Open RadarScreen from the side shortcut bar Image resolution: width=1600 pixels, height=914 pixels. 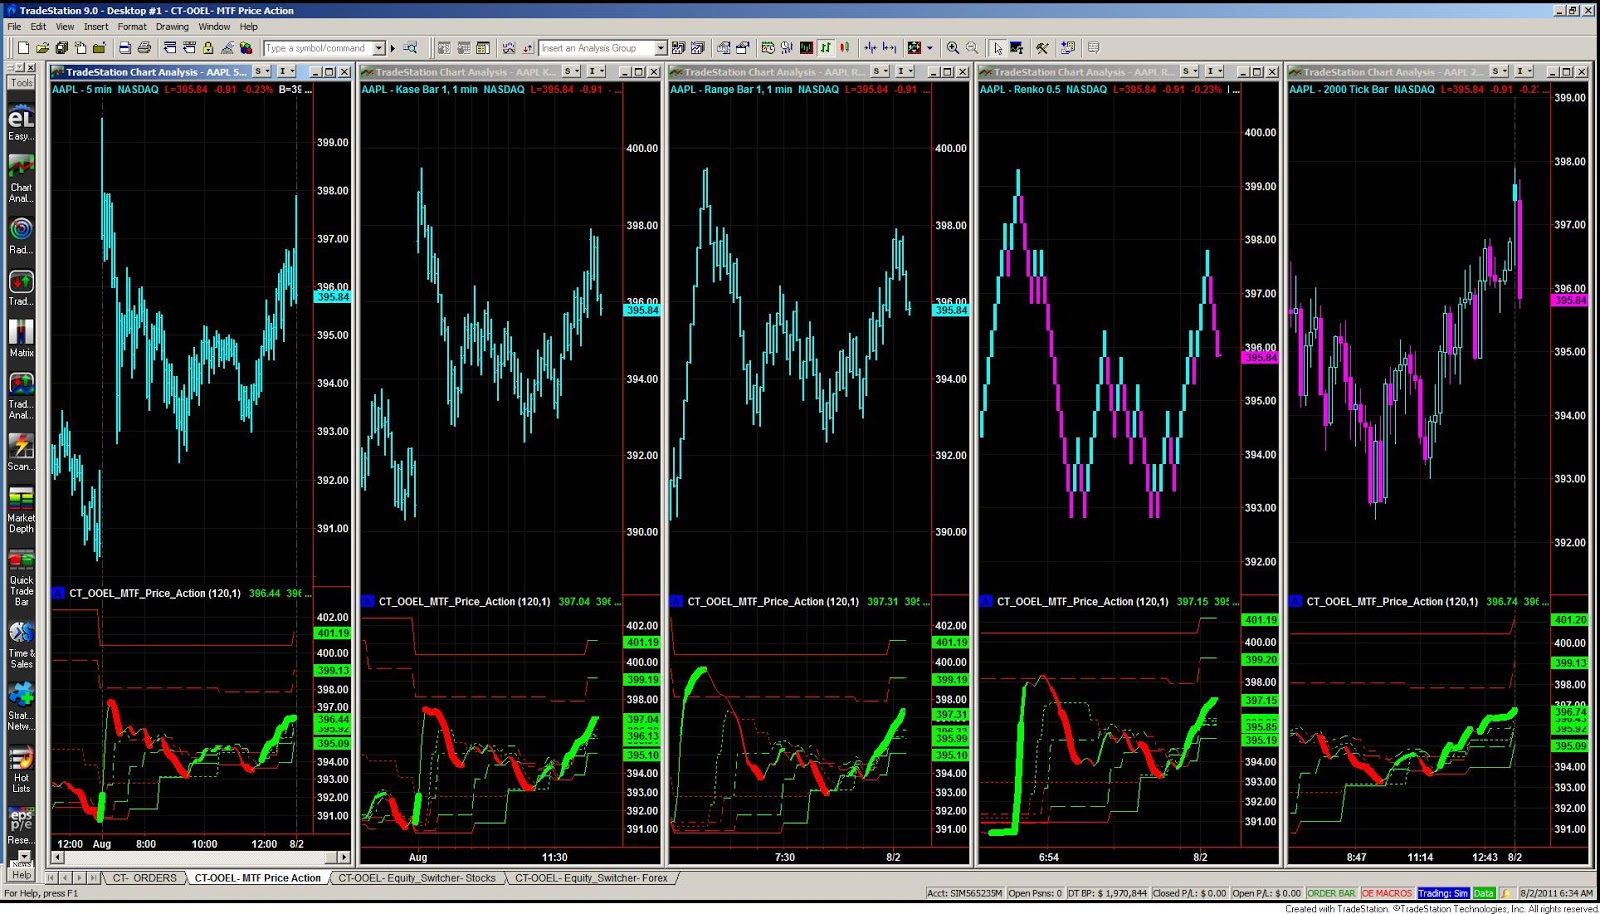coord(21,237)
